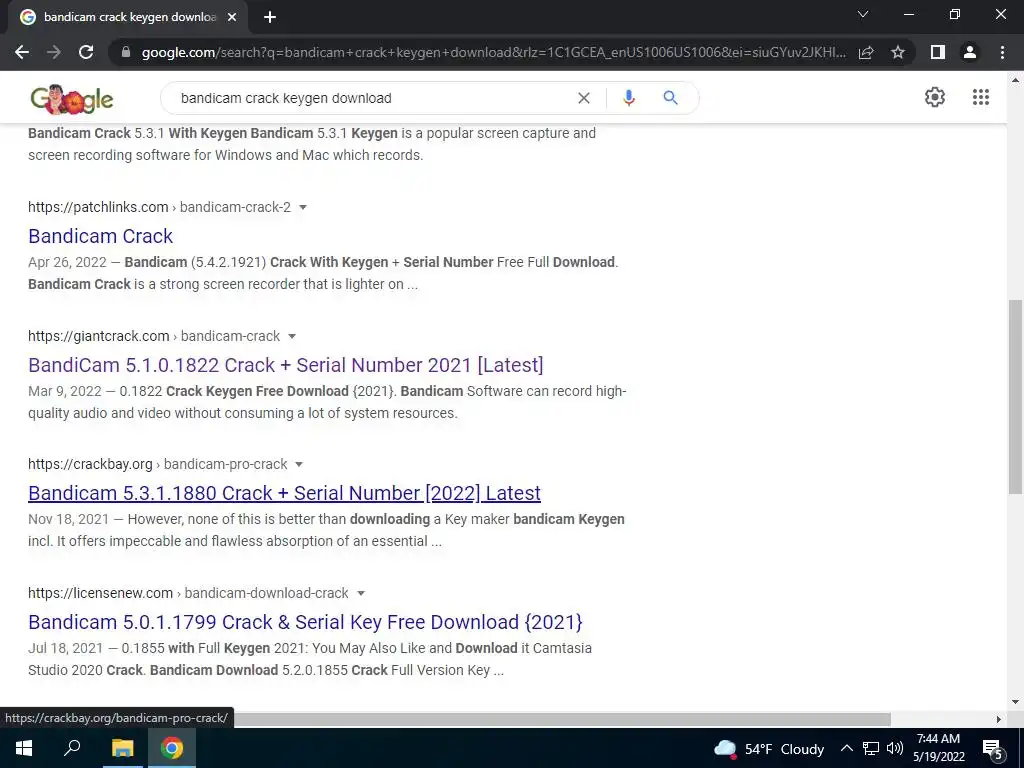Open the Windows Start menu
This screenshot has width=1024, height=768.
tap(24, 748)
